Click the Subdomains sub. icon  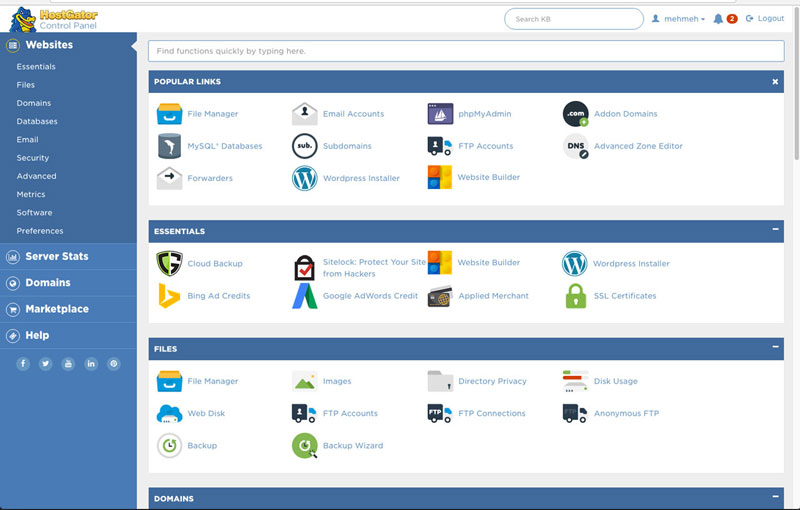tap(305, 146)
